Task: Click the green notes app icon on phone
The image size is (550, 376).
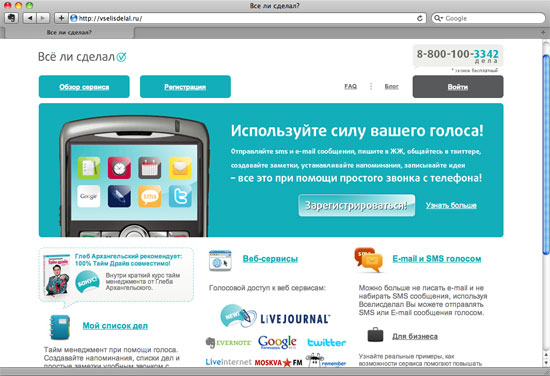Action: pos(89,168)
